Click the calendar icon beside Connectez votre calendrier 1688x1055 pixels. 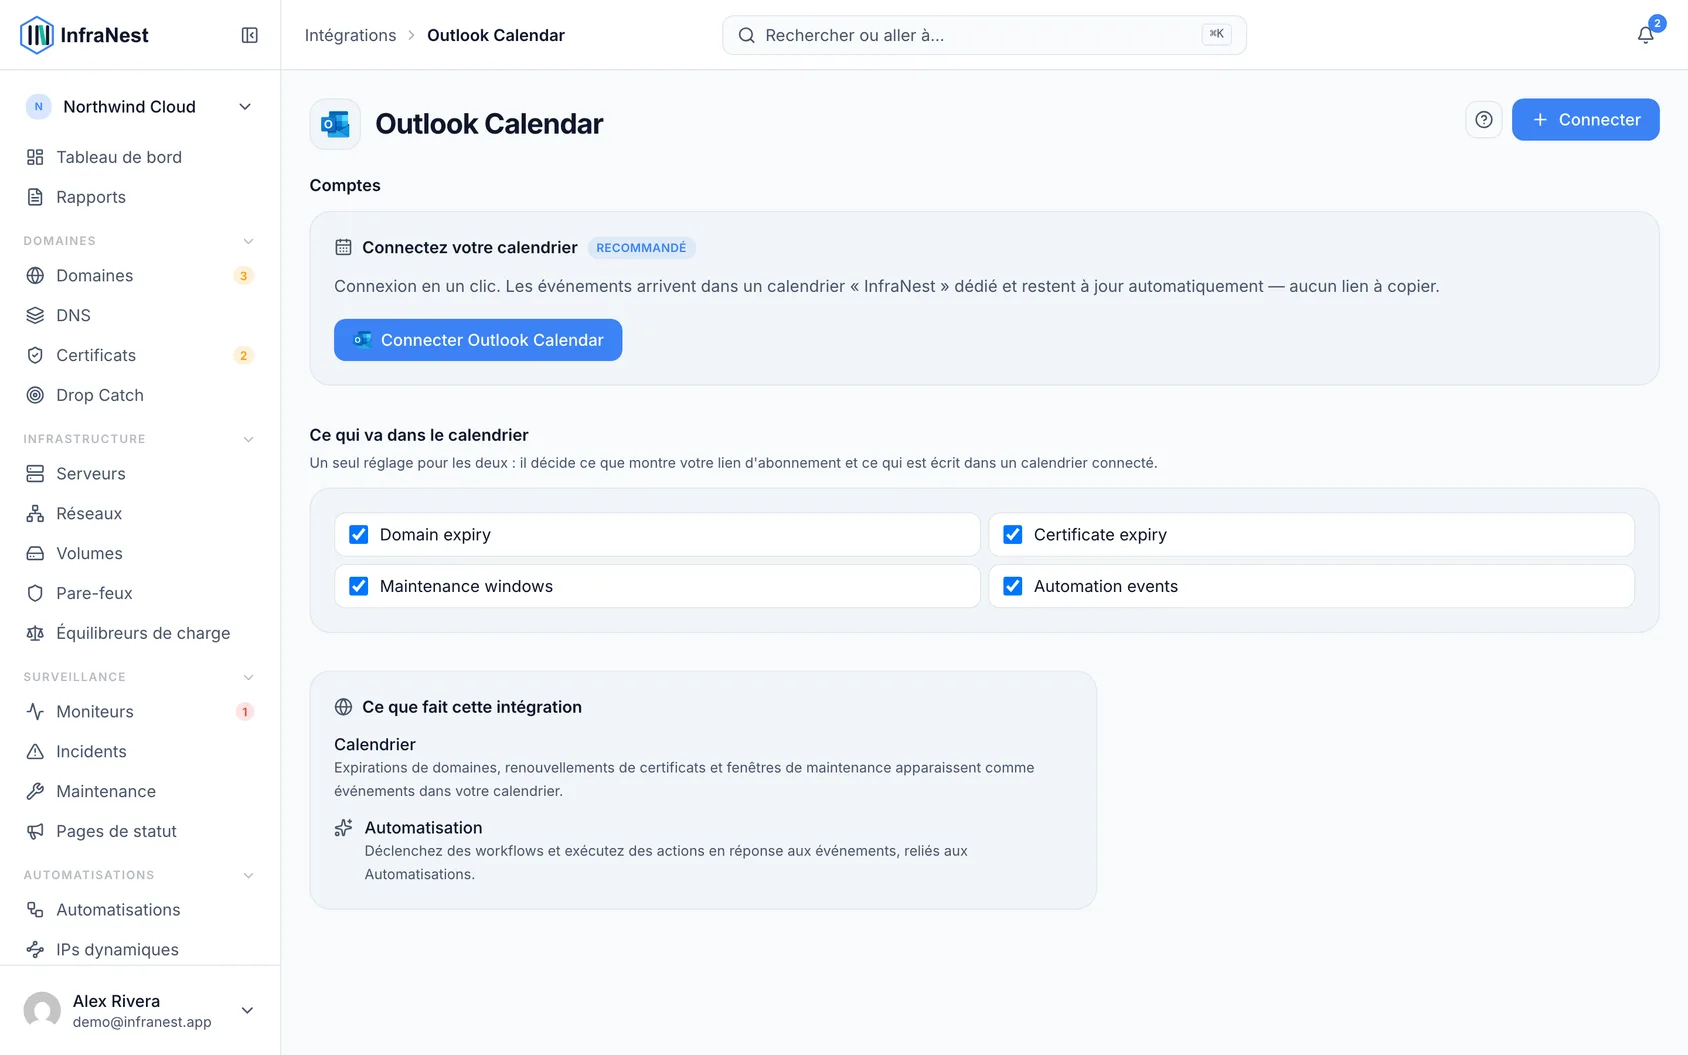(x=343, y=247)
